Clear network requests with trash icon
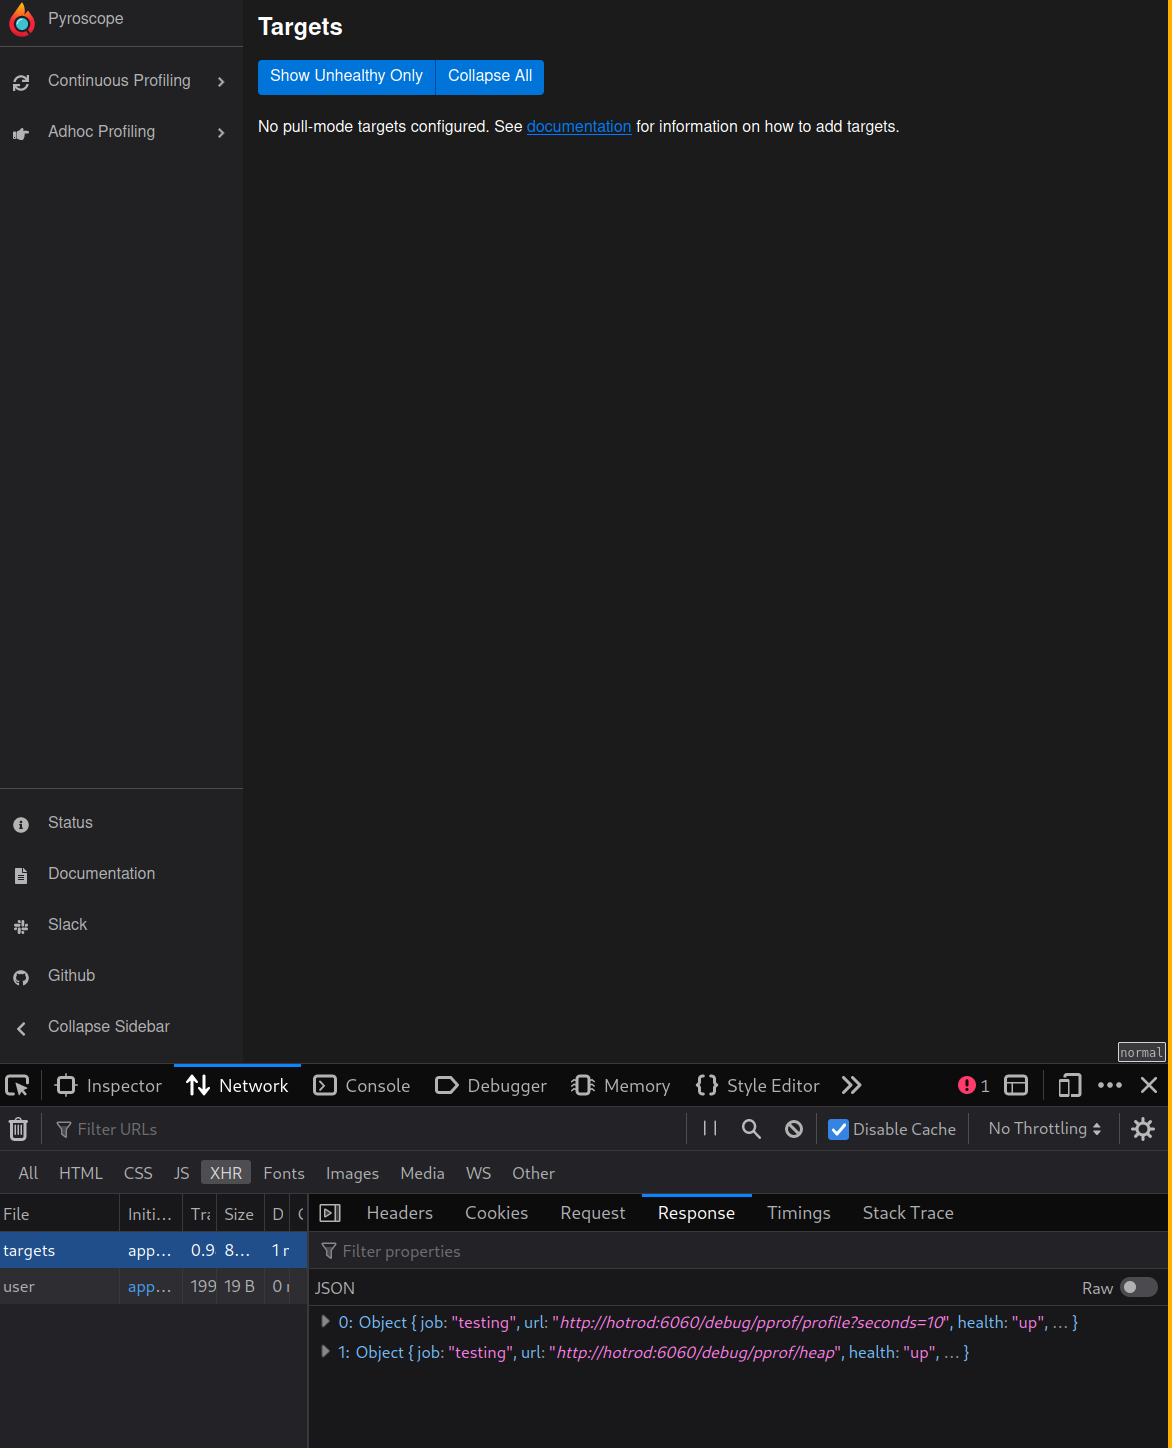Image resolution: width=1172 pixels, height=1448 pixels. point(18,1128)
